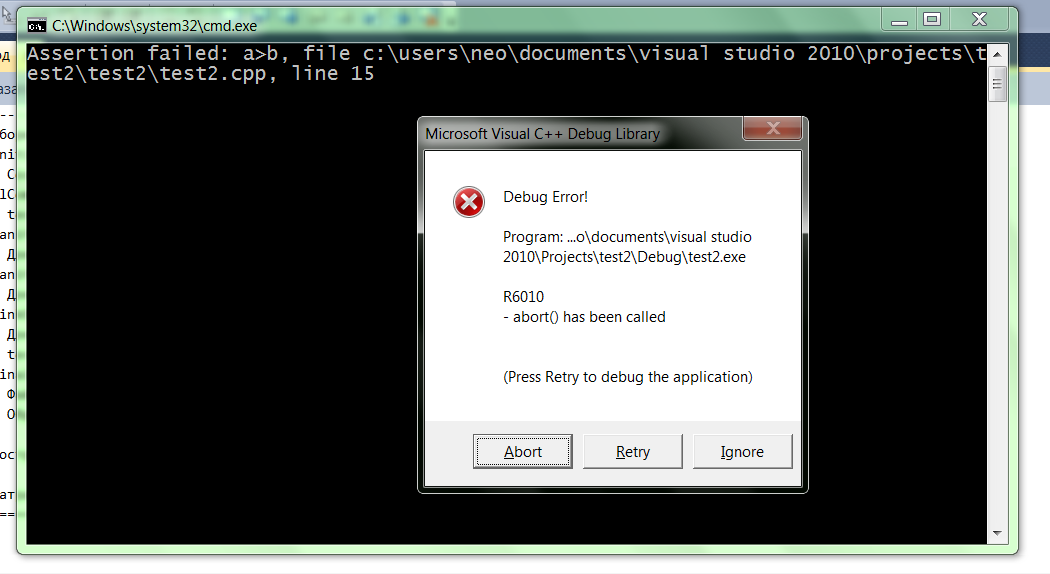Close the cmd.exe console window

click(979, 20)
